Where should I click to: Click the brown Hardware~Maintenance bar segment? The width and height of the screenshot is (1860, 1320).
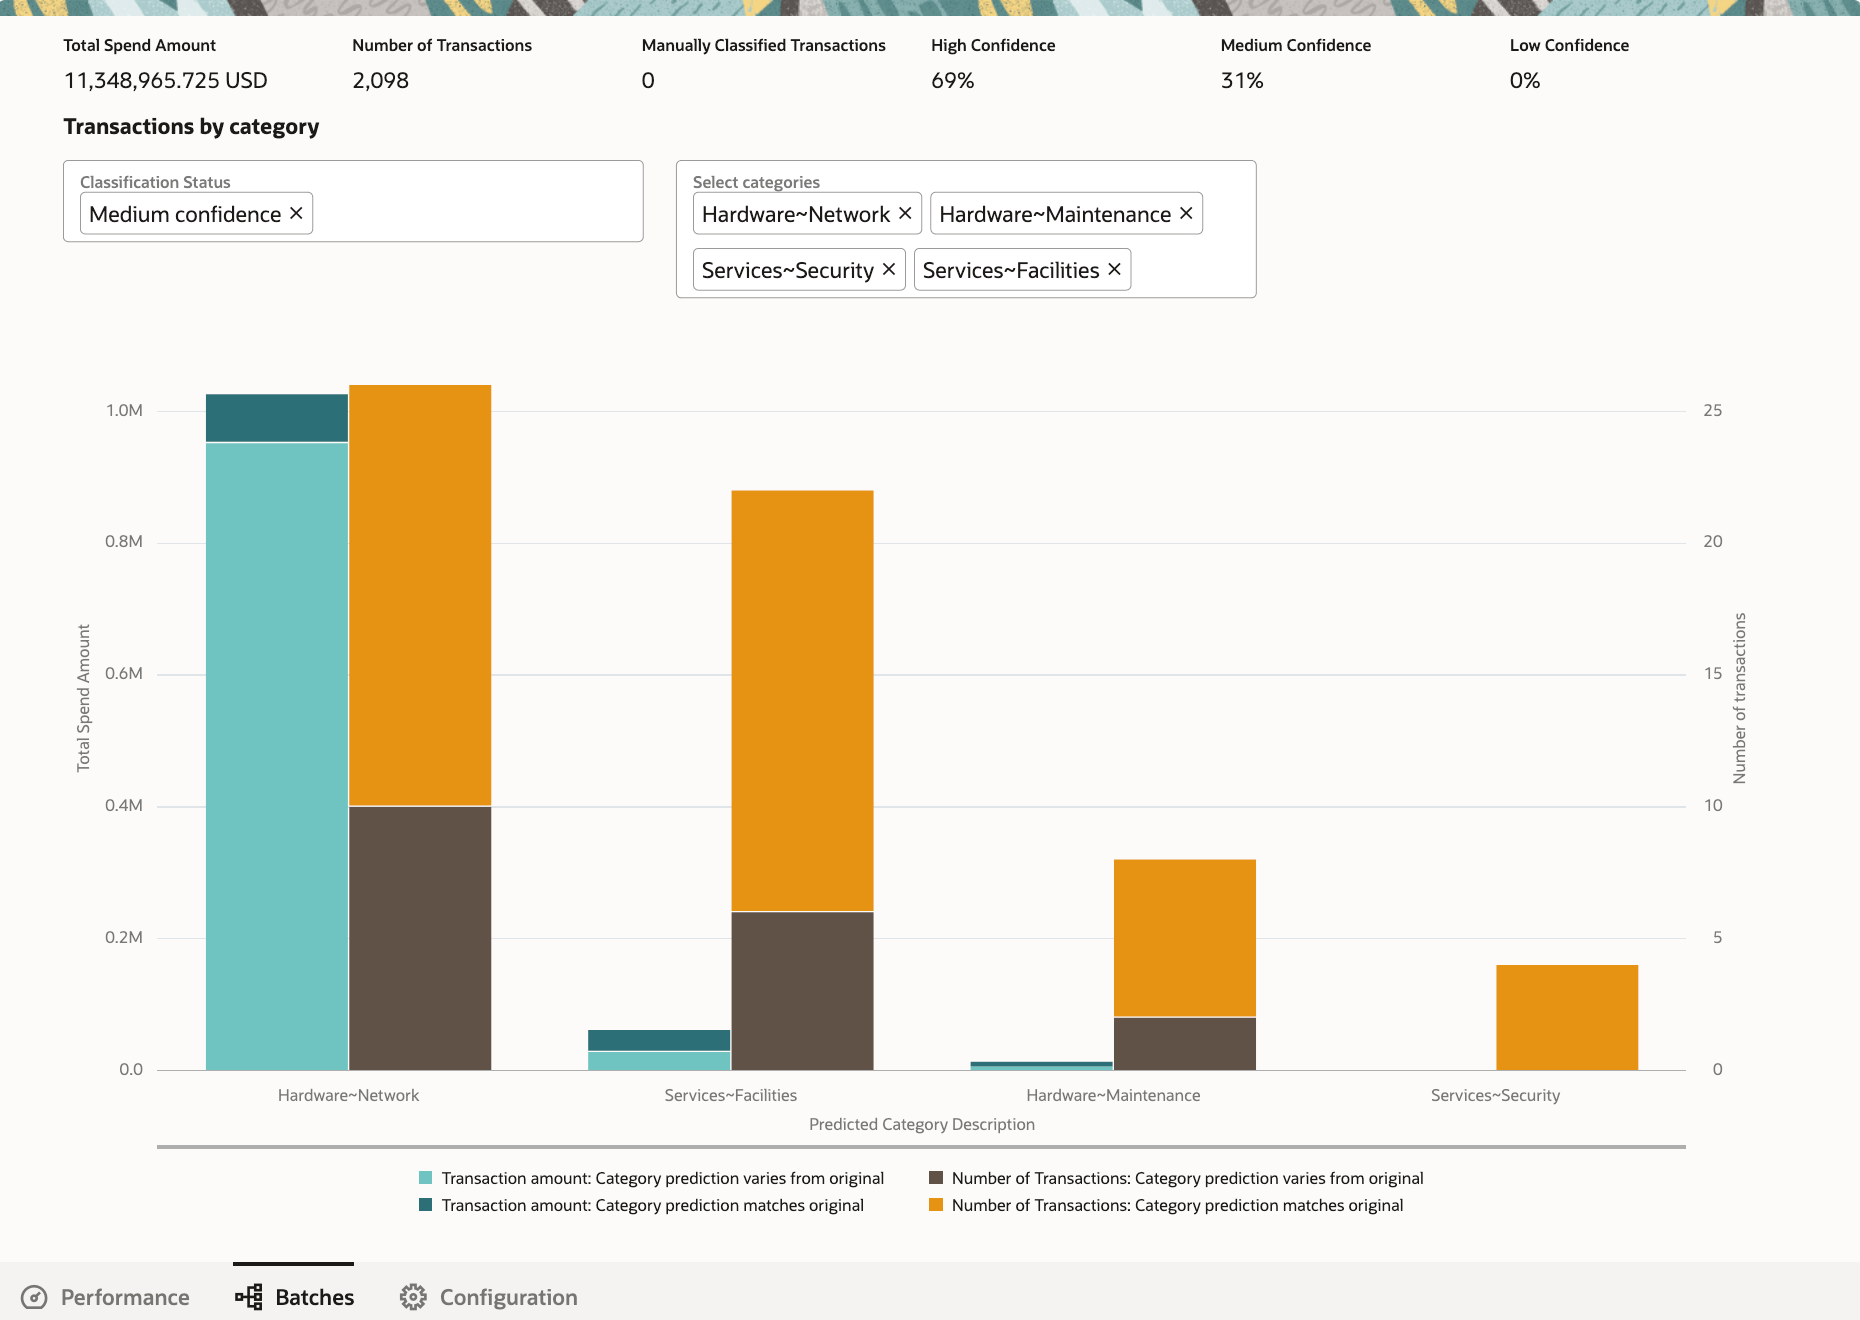(x=1185, y=1044)
